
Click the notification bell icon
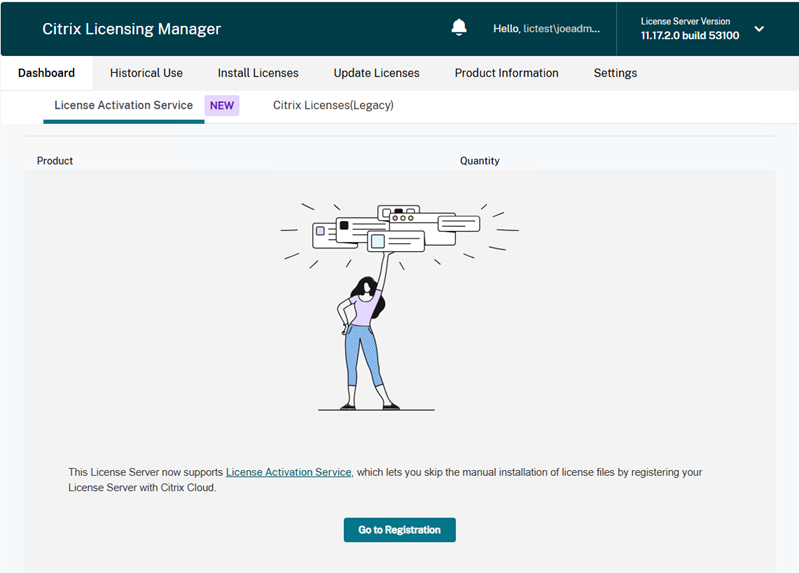click(459, 28)
